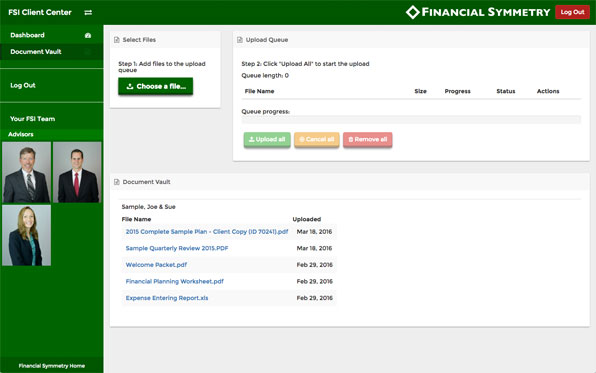Open Financial Planning Worksheet.pdf

tap(174, 281)
